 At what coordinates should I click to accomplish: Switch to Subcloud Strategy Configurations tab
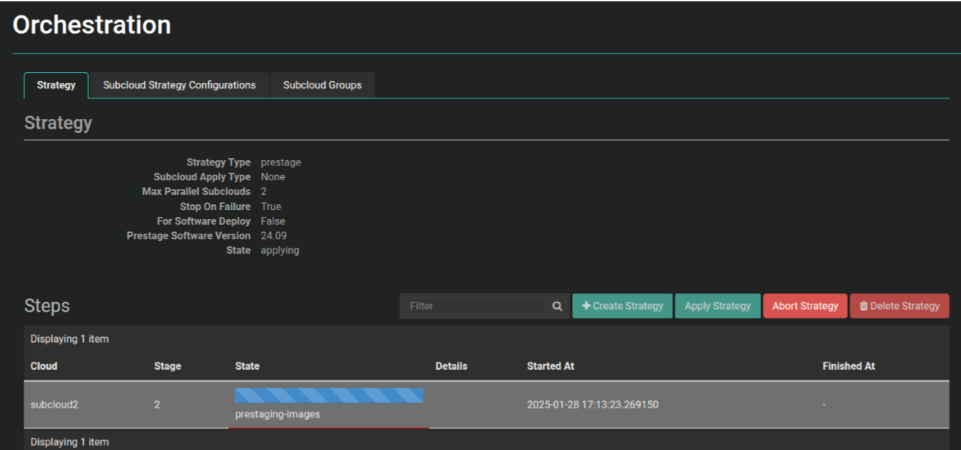pyautogui.click(x=179, y=85)
